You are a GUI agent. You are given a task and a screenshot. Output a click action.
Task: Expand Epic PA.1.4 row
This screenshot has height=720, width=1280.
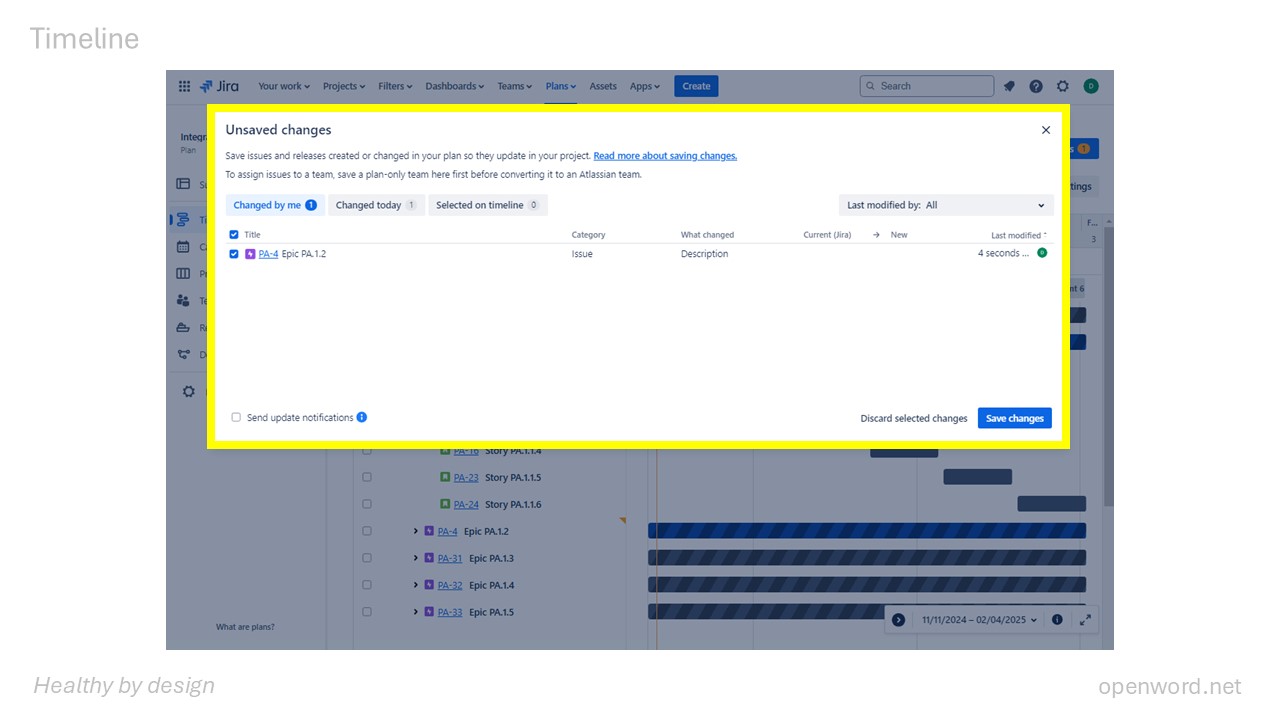tap(416, 585)
